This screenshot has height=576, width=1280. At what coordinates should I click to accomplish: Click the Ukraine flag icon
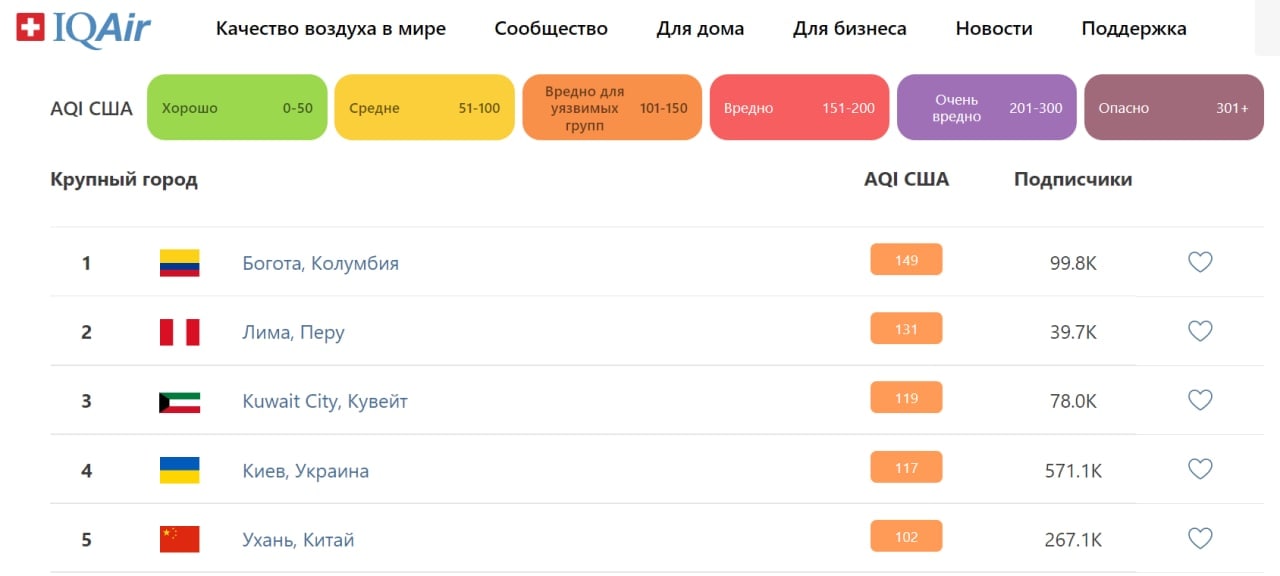(180, 470)
